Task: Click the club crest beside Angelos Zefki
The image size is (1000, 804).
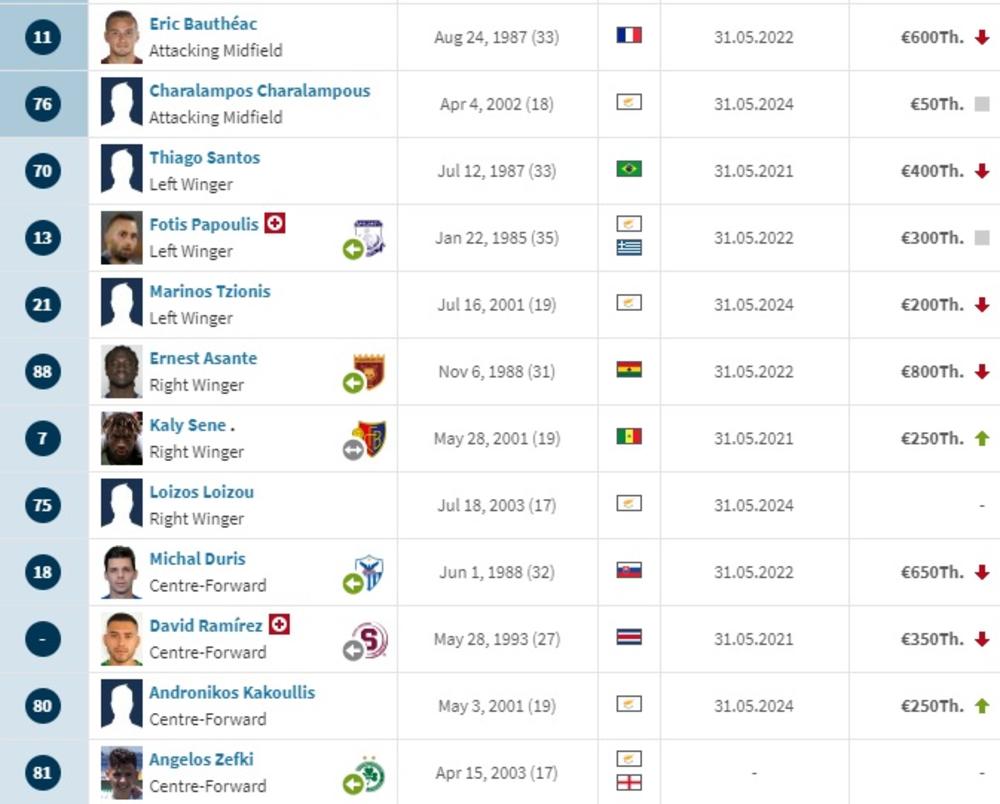Action: tap(369, 774)
